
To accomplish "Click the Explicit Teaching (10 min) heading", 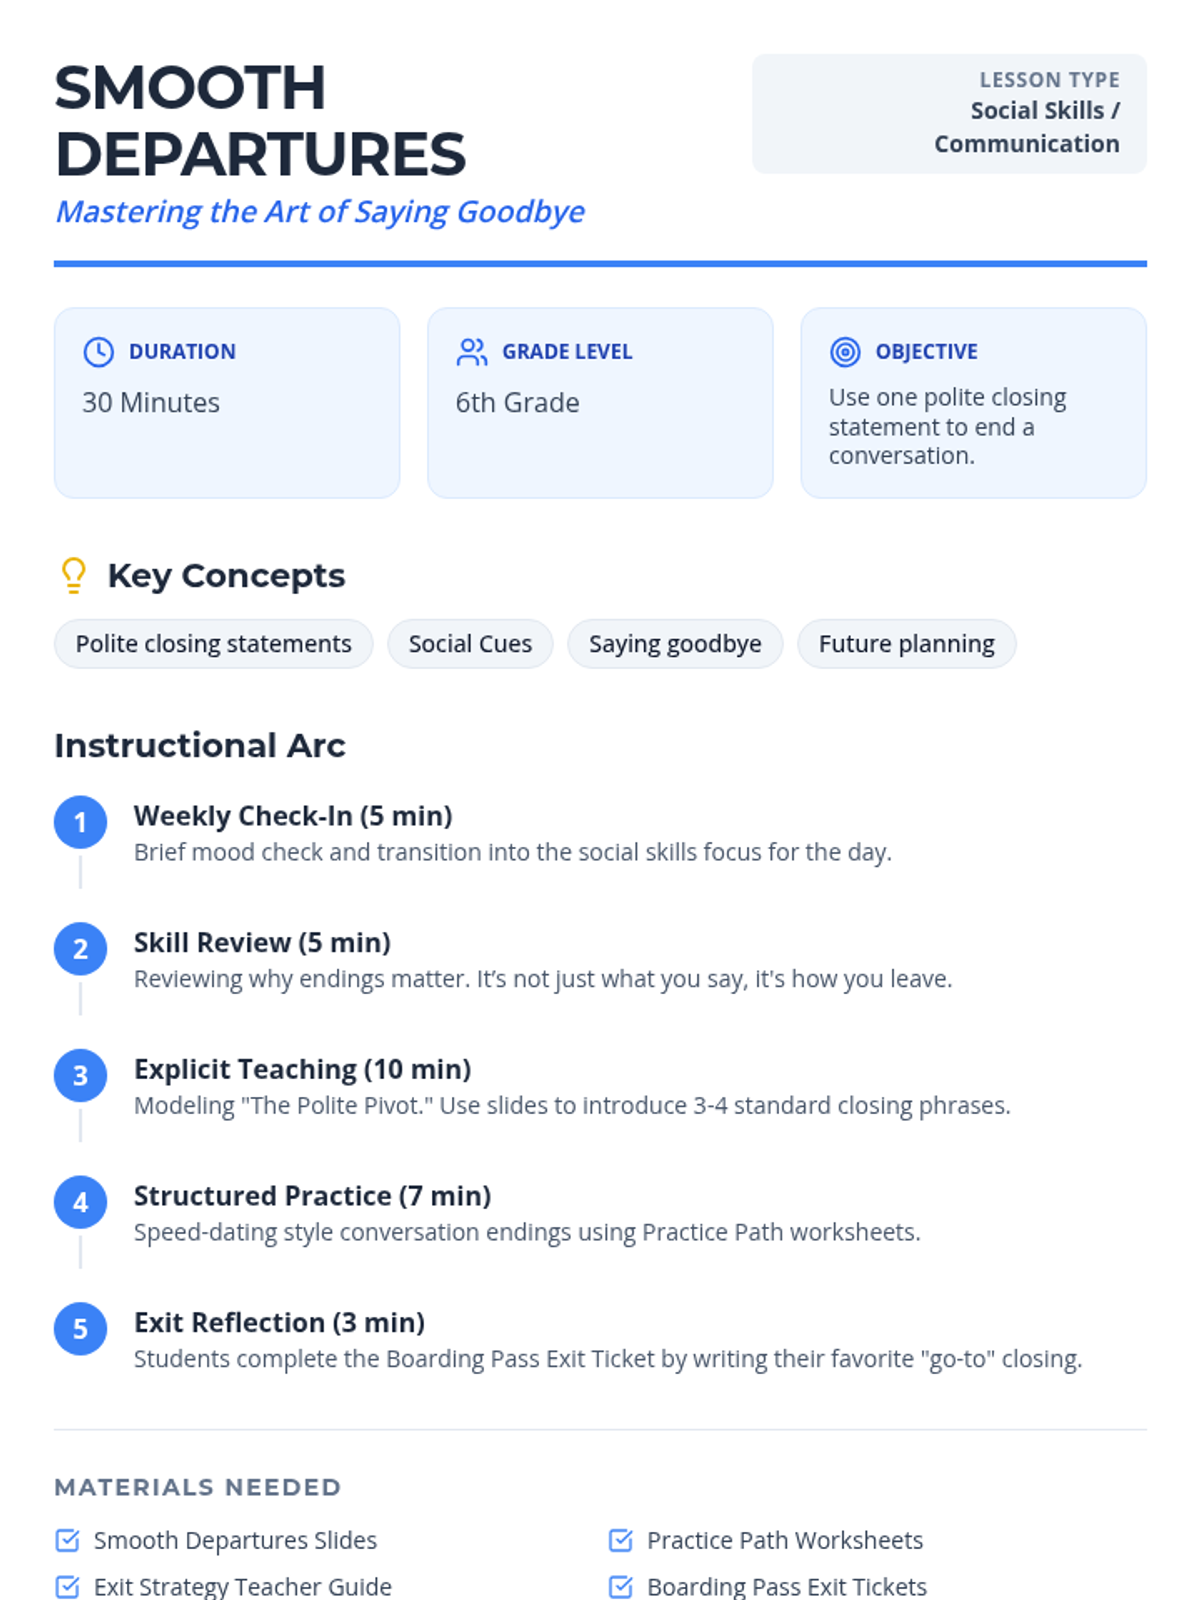I will [302, 1069].
